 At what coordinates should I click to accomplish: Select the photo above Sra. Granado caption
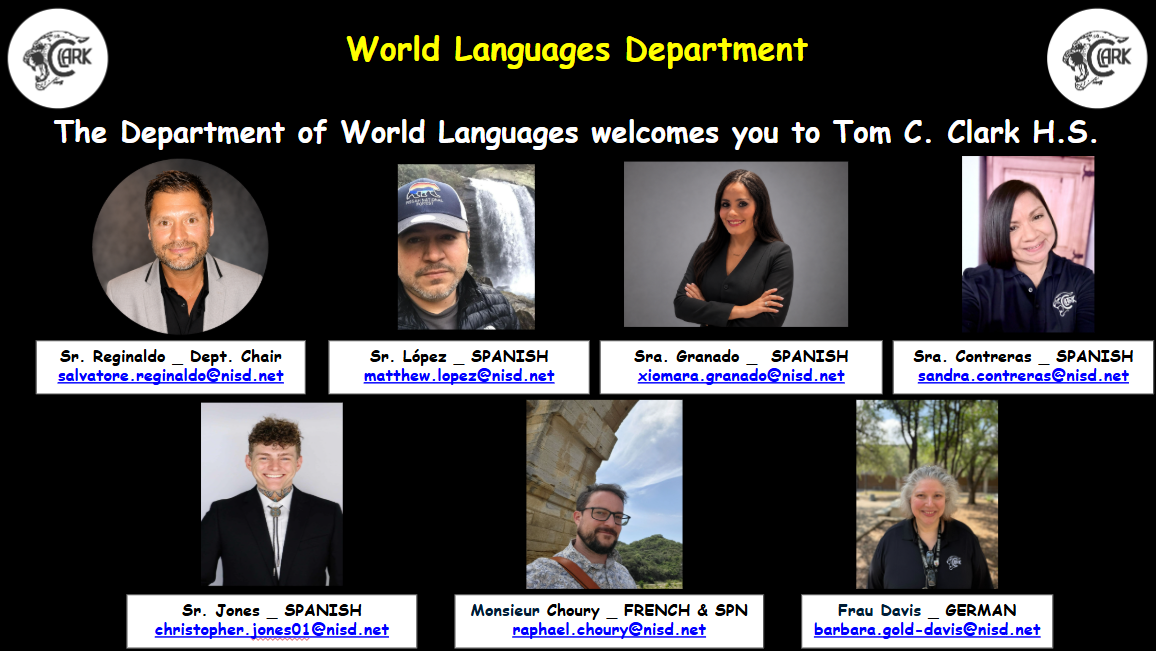(x=736, y=244)
